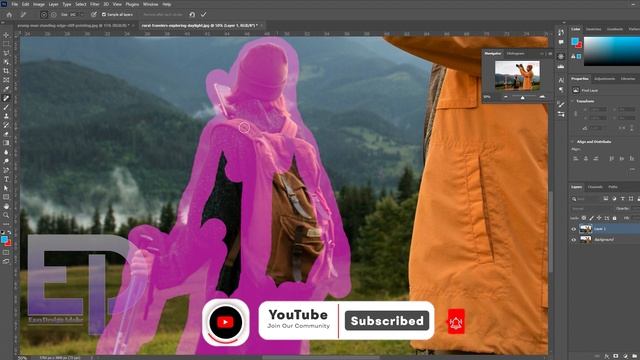Toggle lock image pixels (brush) icon
This screenshot has width=640, height=360.
pos(591,218)
